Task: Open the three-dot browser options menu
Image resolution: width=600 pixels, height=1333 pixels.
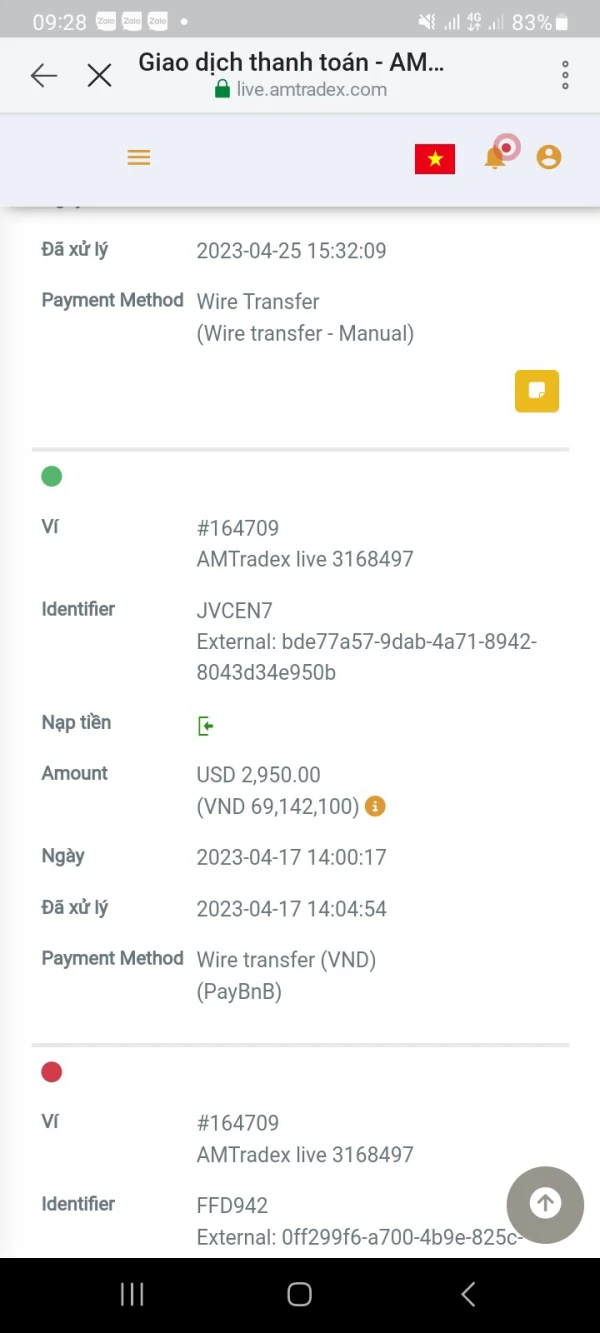Action: (x=565, y=75)
